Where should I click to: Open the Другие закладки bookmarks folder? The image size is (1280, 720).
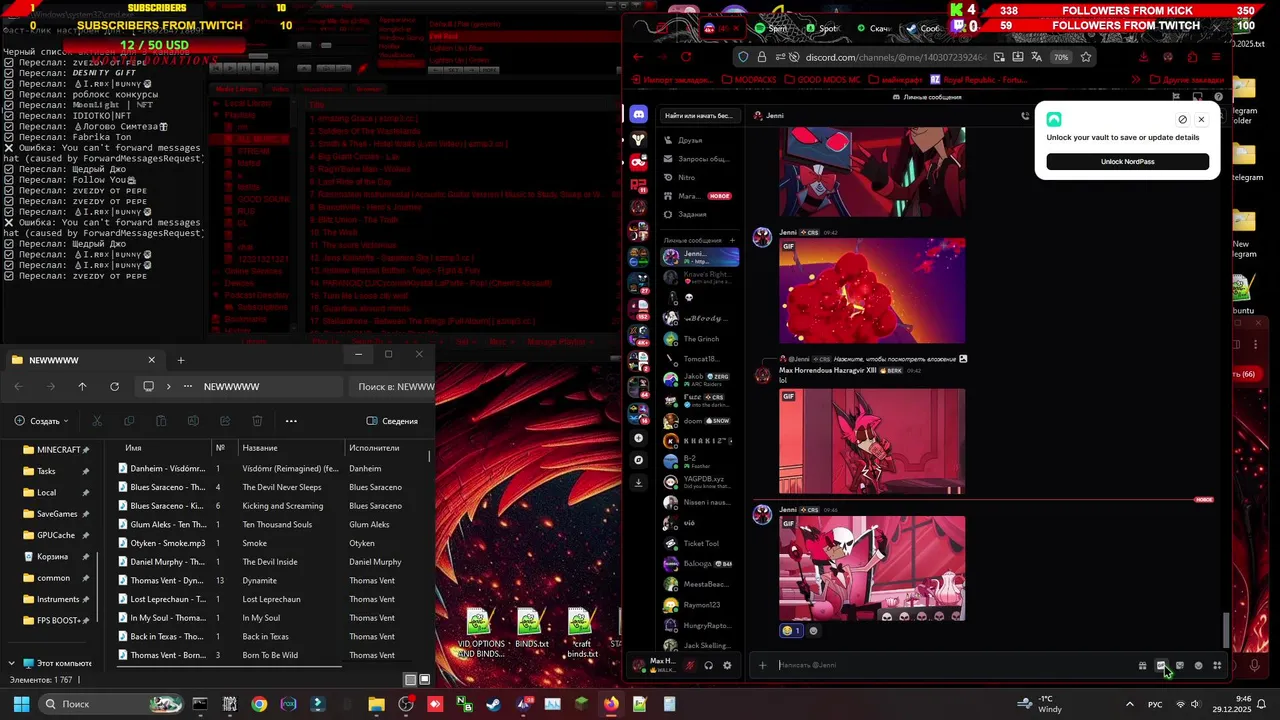click(x=1187, y=79)
